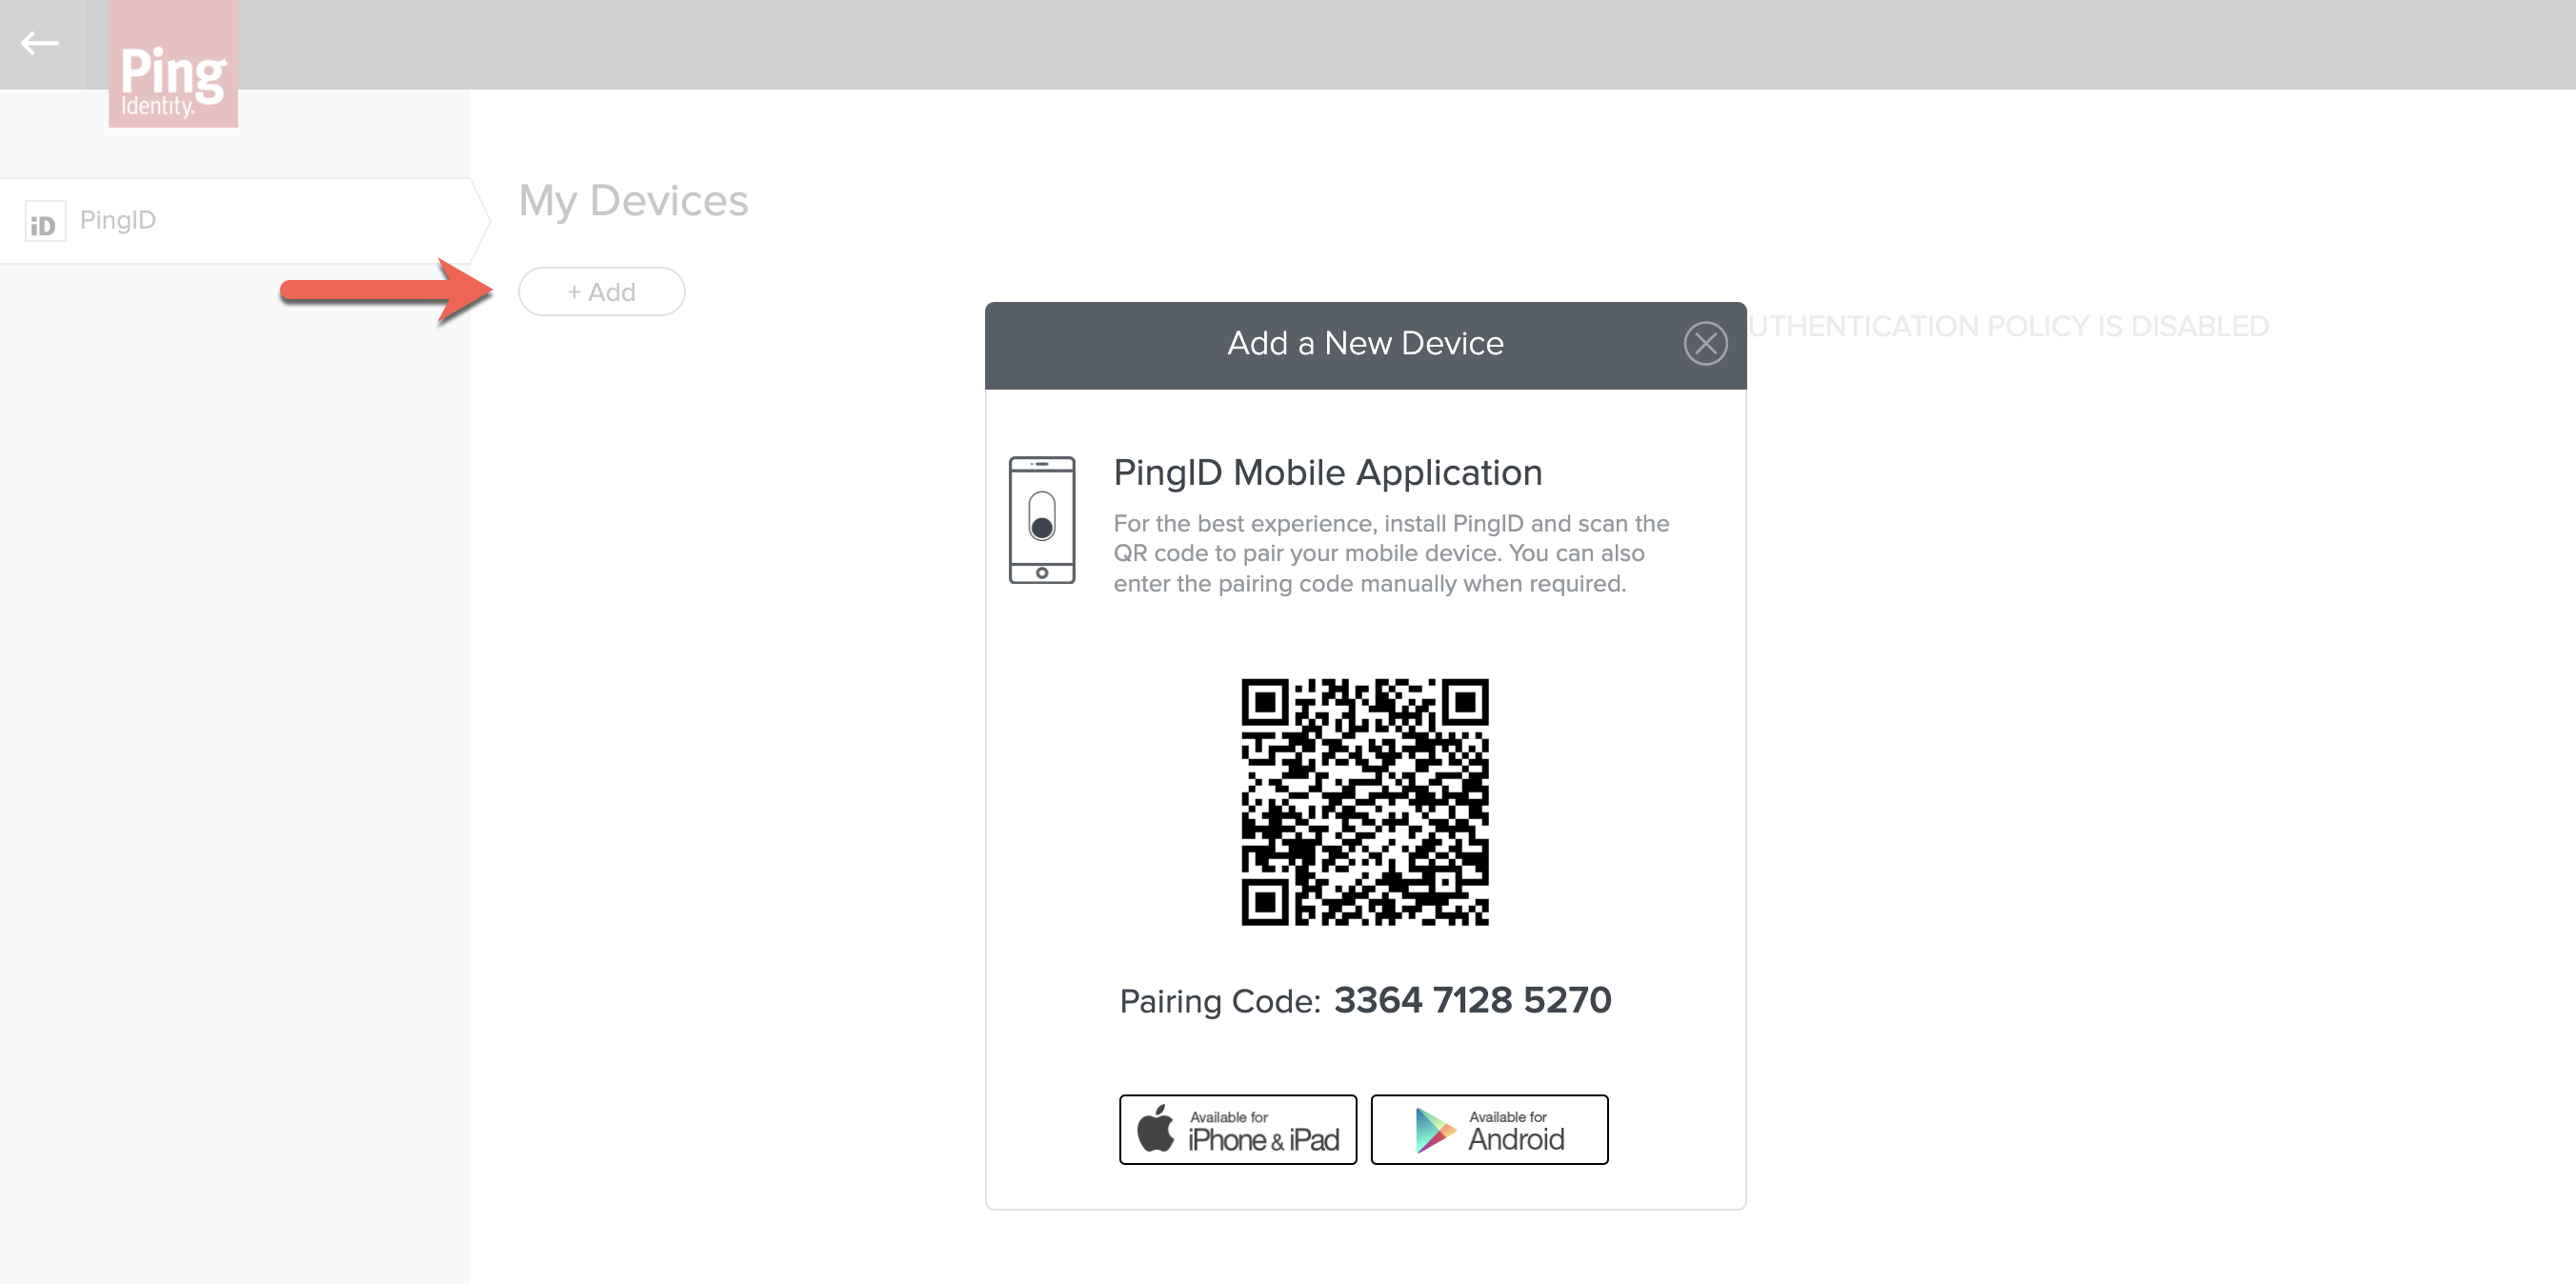Image resolution: width=2576 pixels, height=1284 pixels.
Task: Click the Google Play triangle icon
Action: (x=1433, y=1129)
